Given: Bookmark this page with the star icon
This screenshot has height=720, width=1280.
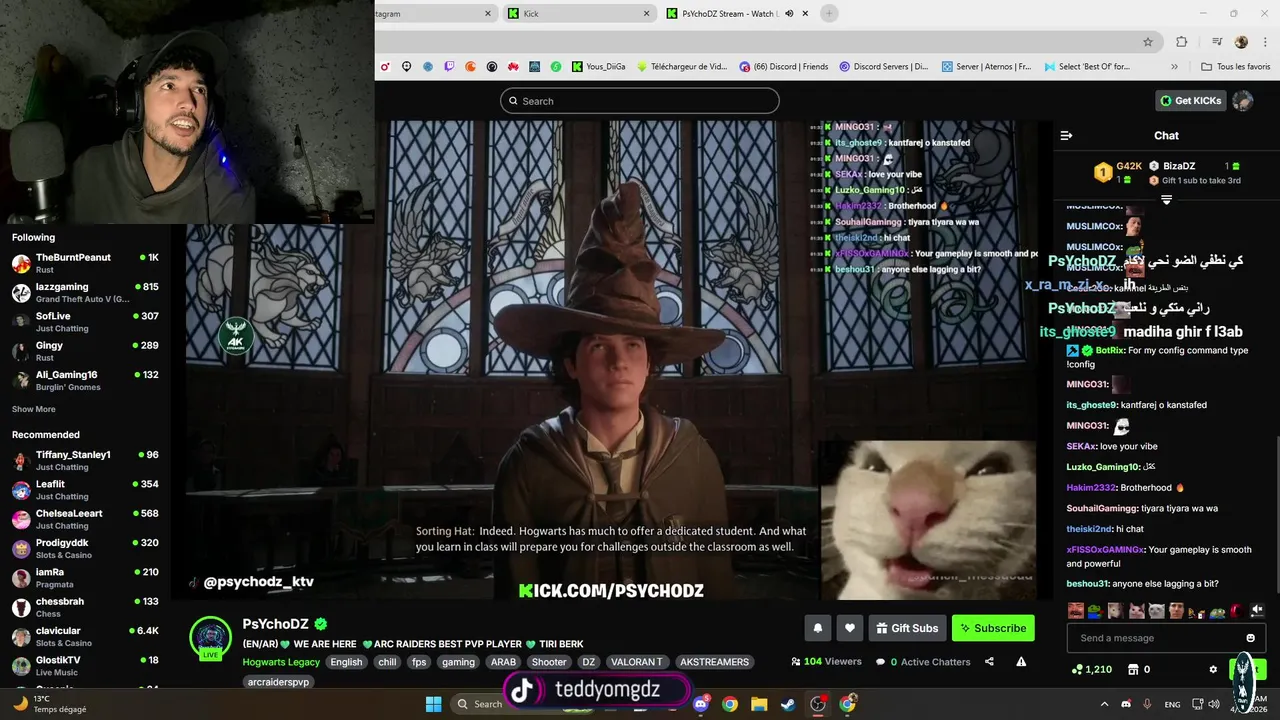Looking at the screenshot, I should (x=1148, y=42).
